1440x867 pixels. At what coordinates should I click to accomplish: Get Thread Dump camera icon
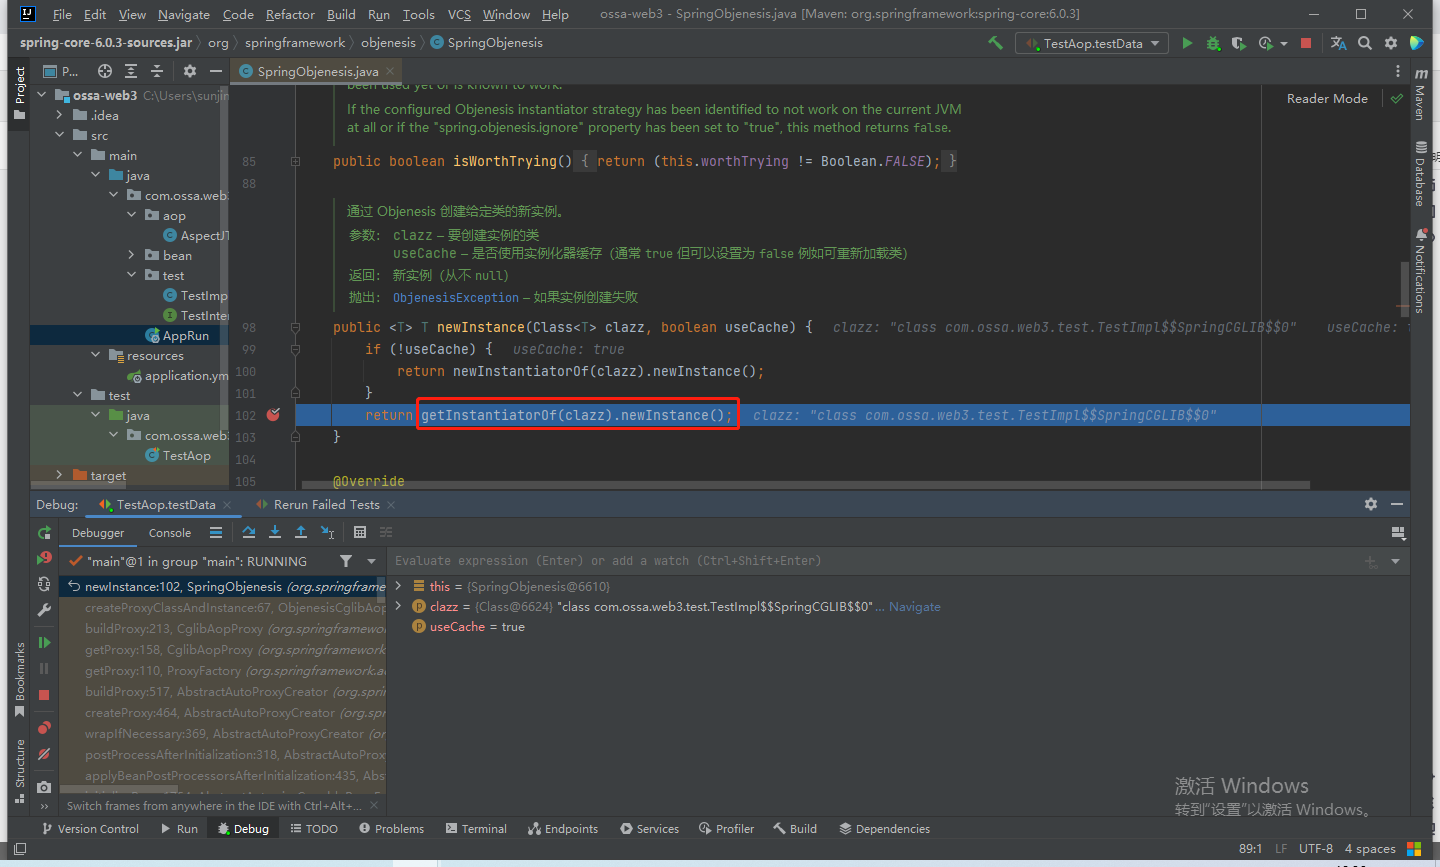pyautogui.click(x=44, y=787)
